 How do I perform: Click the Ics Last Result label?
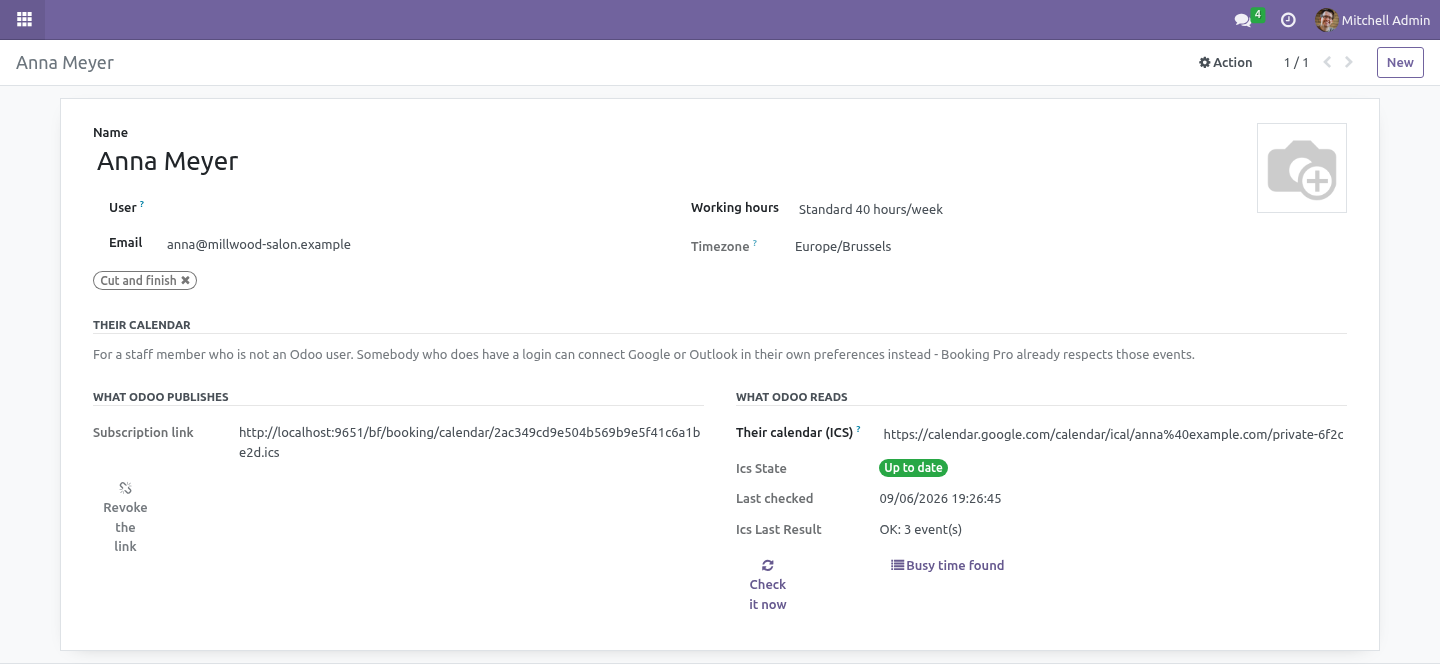click(x=779, y=529)
